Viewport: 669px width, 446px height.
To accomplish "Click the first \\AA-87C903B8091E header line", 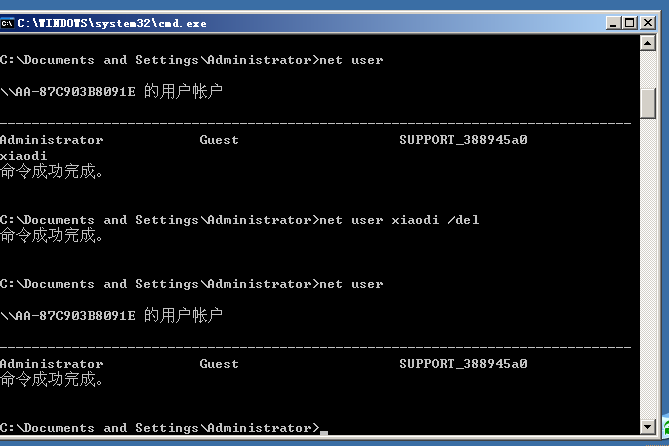I will (68, 92).
